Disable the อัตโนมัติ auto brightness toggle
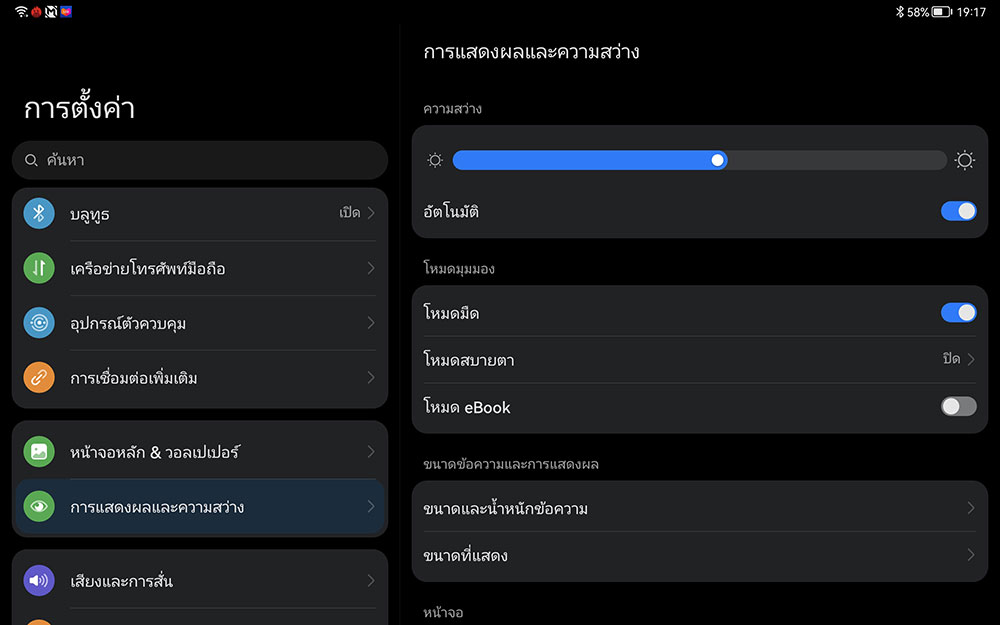This screenshot has height=625, width=1000. pos(958,211)
